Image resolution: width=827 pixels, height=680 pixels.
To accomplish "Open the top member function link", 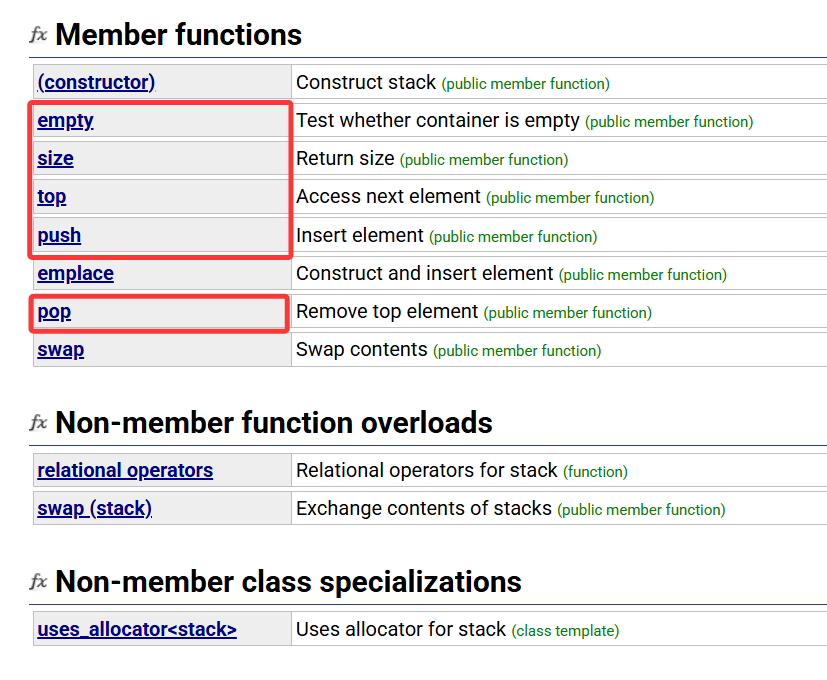I will point(52,197).
